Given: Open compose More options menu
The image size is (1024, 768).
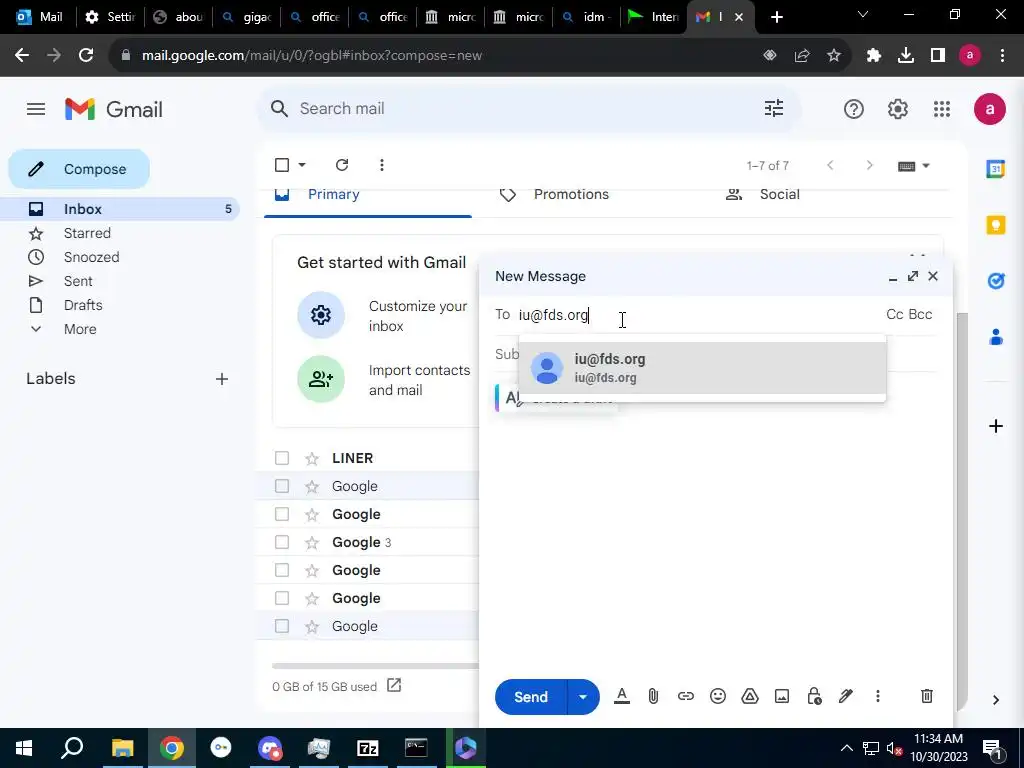Looking at the screenshot, I should point(878,696).
